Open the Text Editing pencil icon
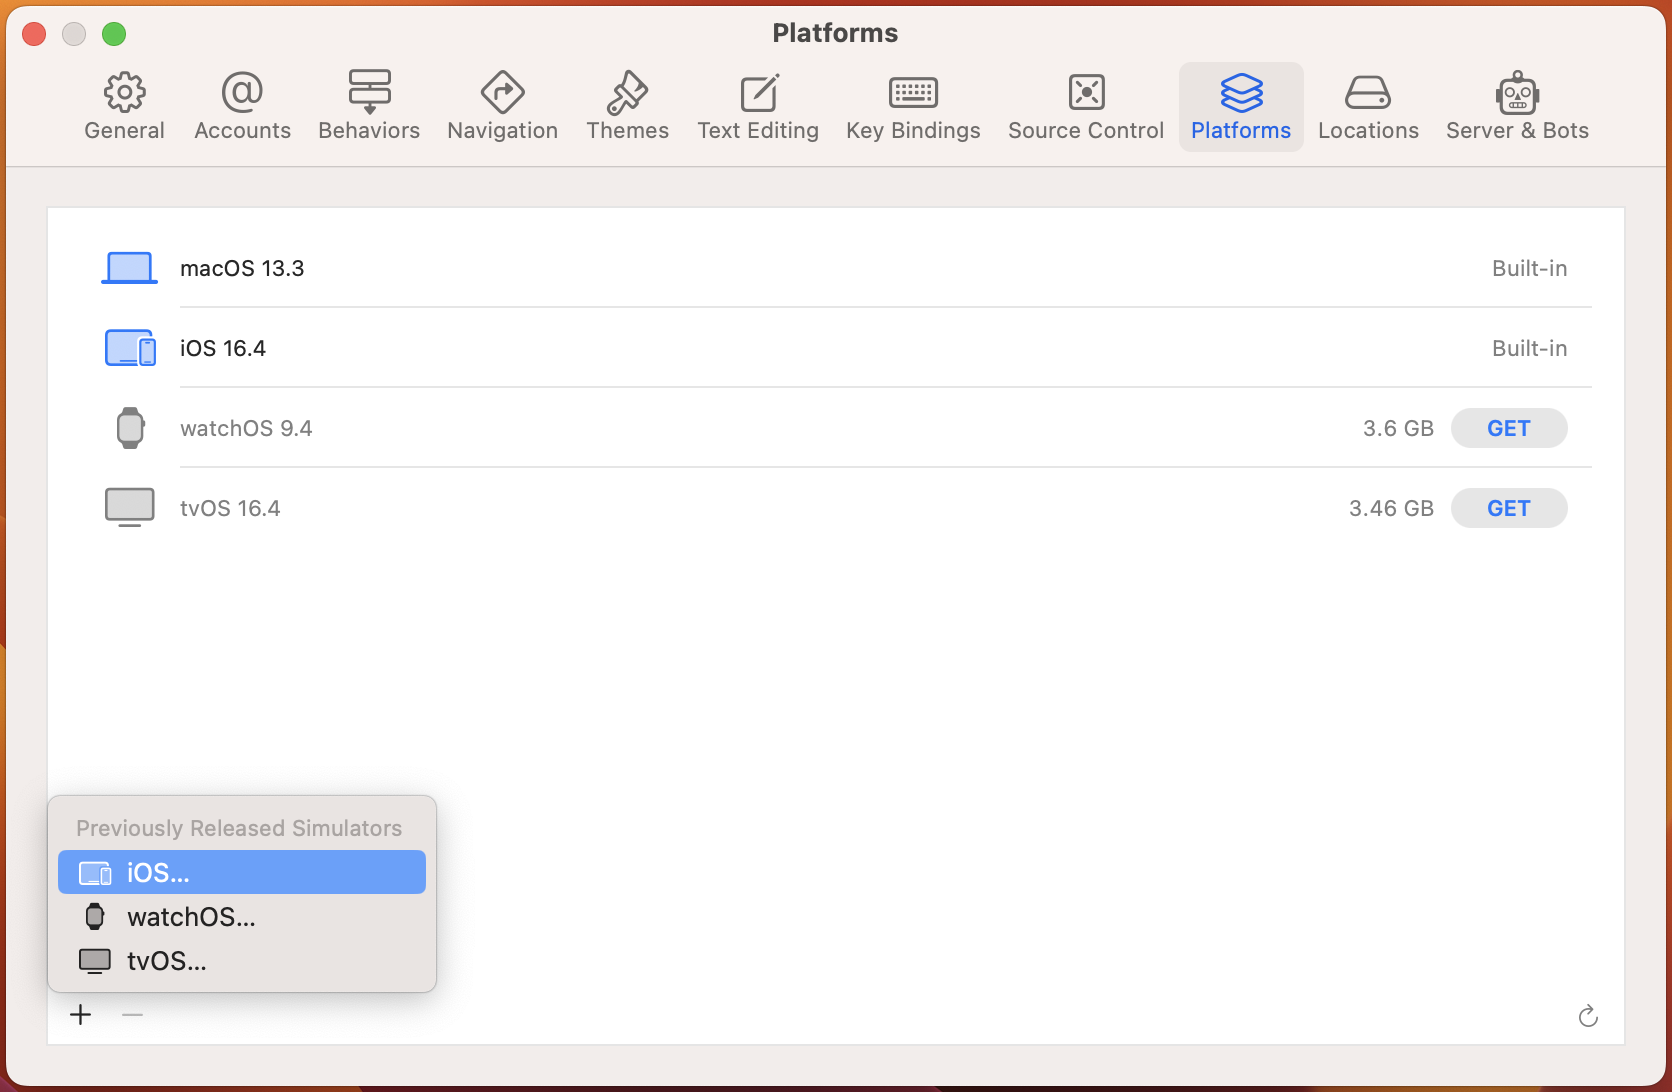The image size is (1672, 1092). [x=759, y=93]
